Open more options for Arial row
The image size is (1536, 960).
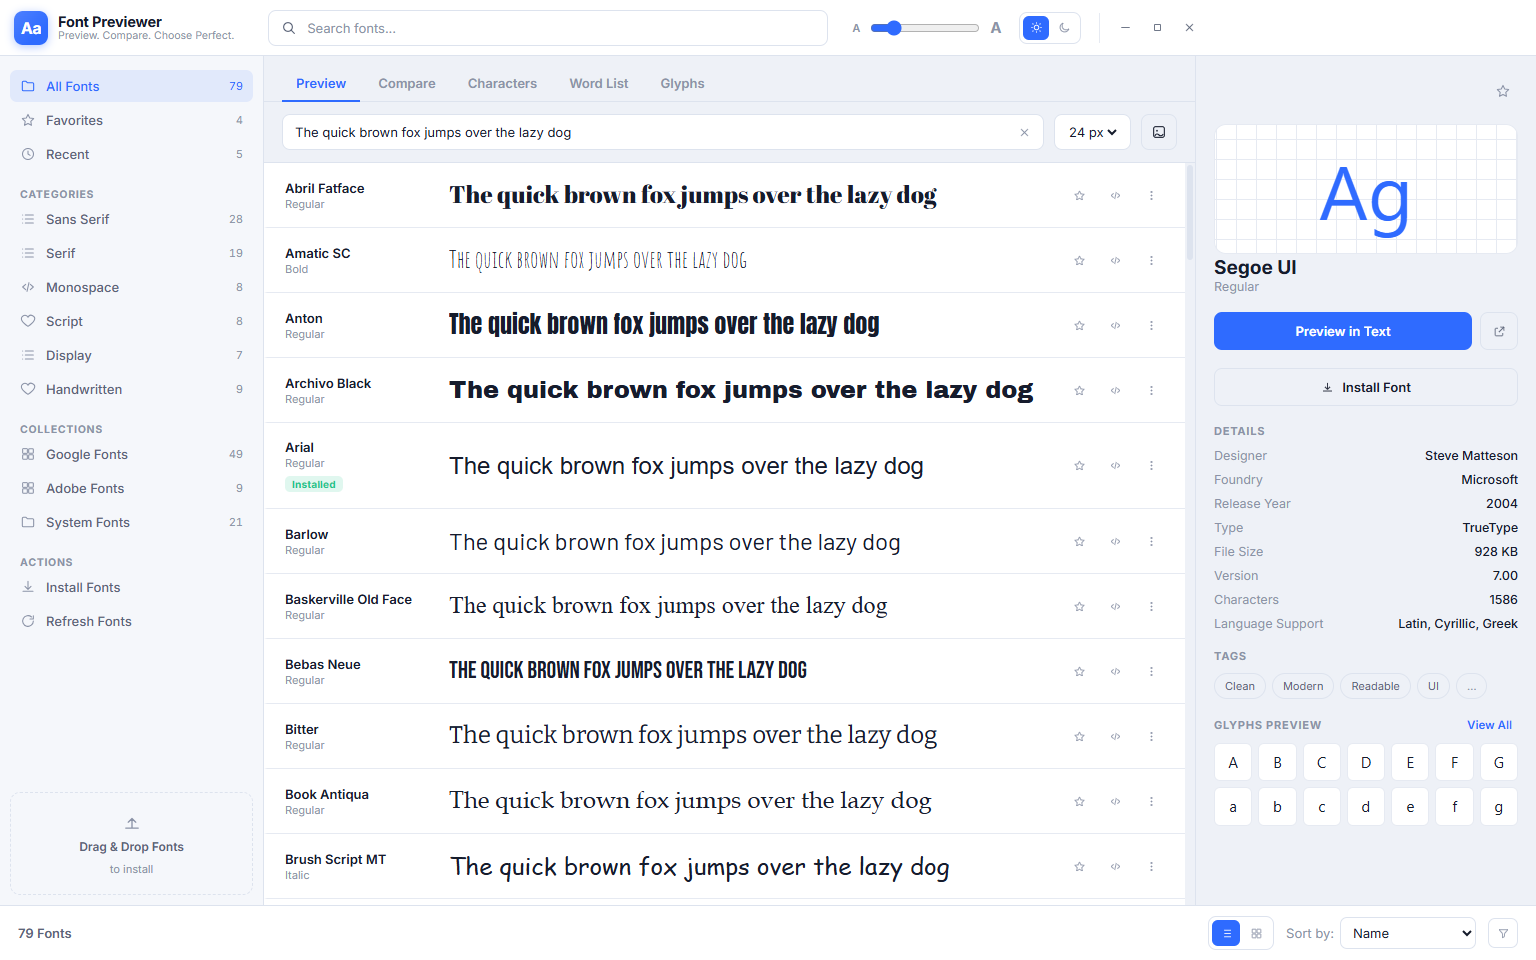1151,466
